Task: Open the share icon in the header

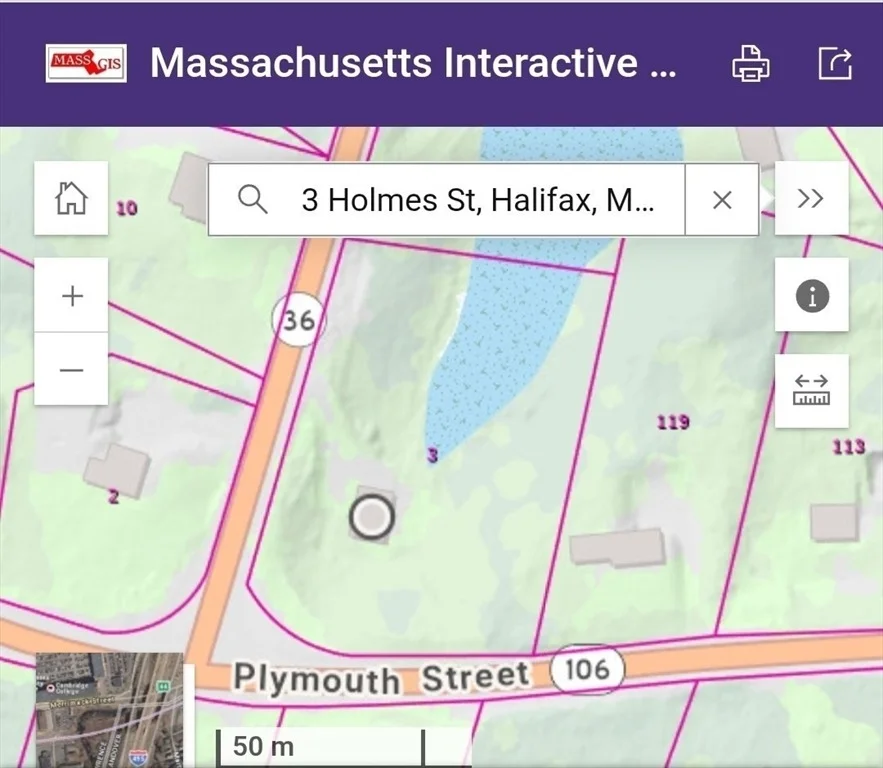Action: coord(835,63)
